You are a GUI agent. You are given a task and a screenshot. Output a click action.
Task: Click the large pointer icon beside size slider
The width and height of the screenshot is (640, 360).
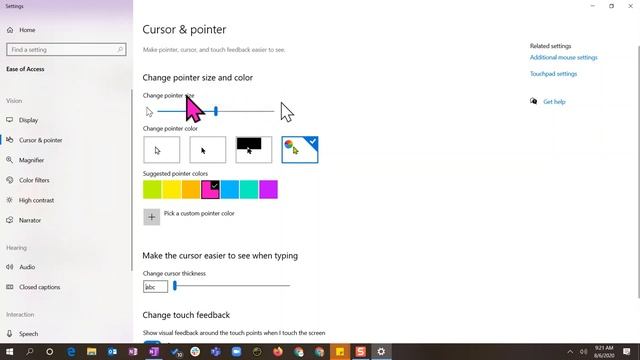(x=287, y=112)
